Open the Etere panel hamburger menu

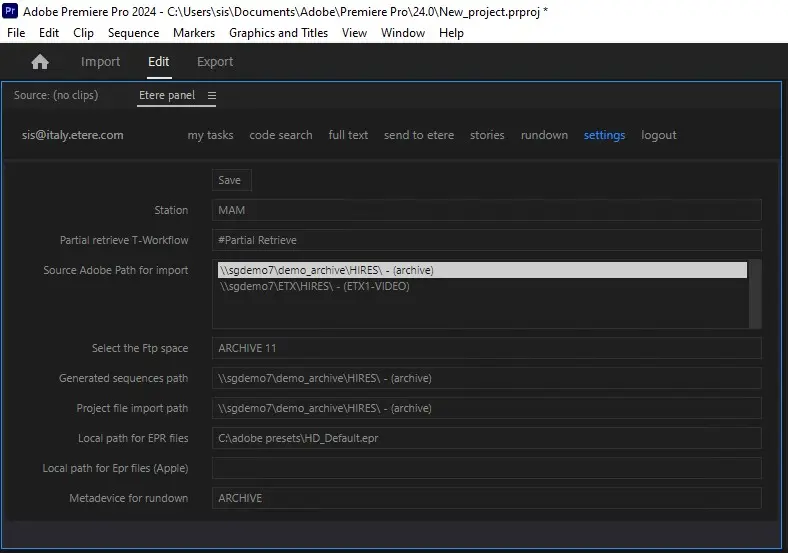211,95
